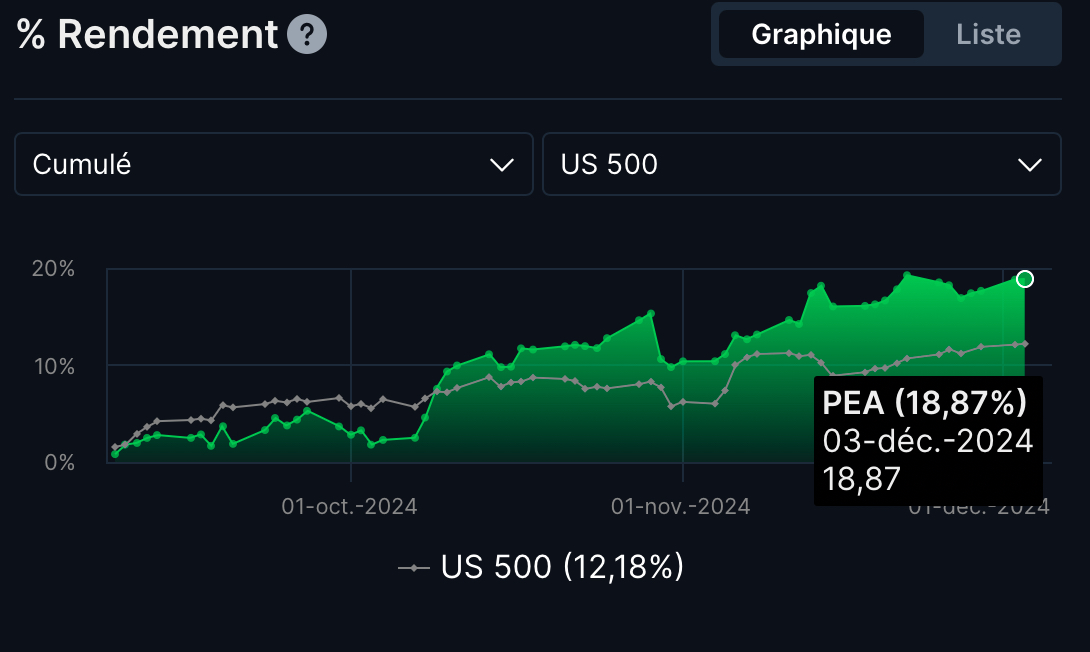Click the highlighted PEA data point for 03-déc.-2024
The height and width of the screenshot is (652, 1090).
[x=1025, y=279]
